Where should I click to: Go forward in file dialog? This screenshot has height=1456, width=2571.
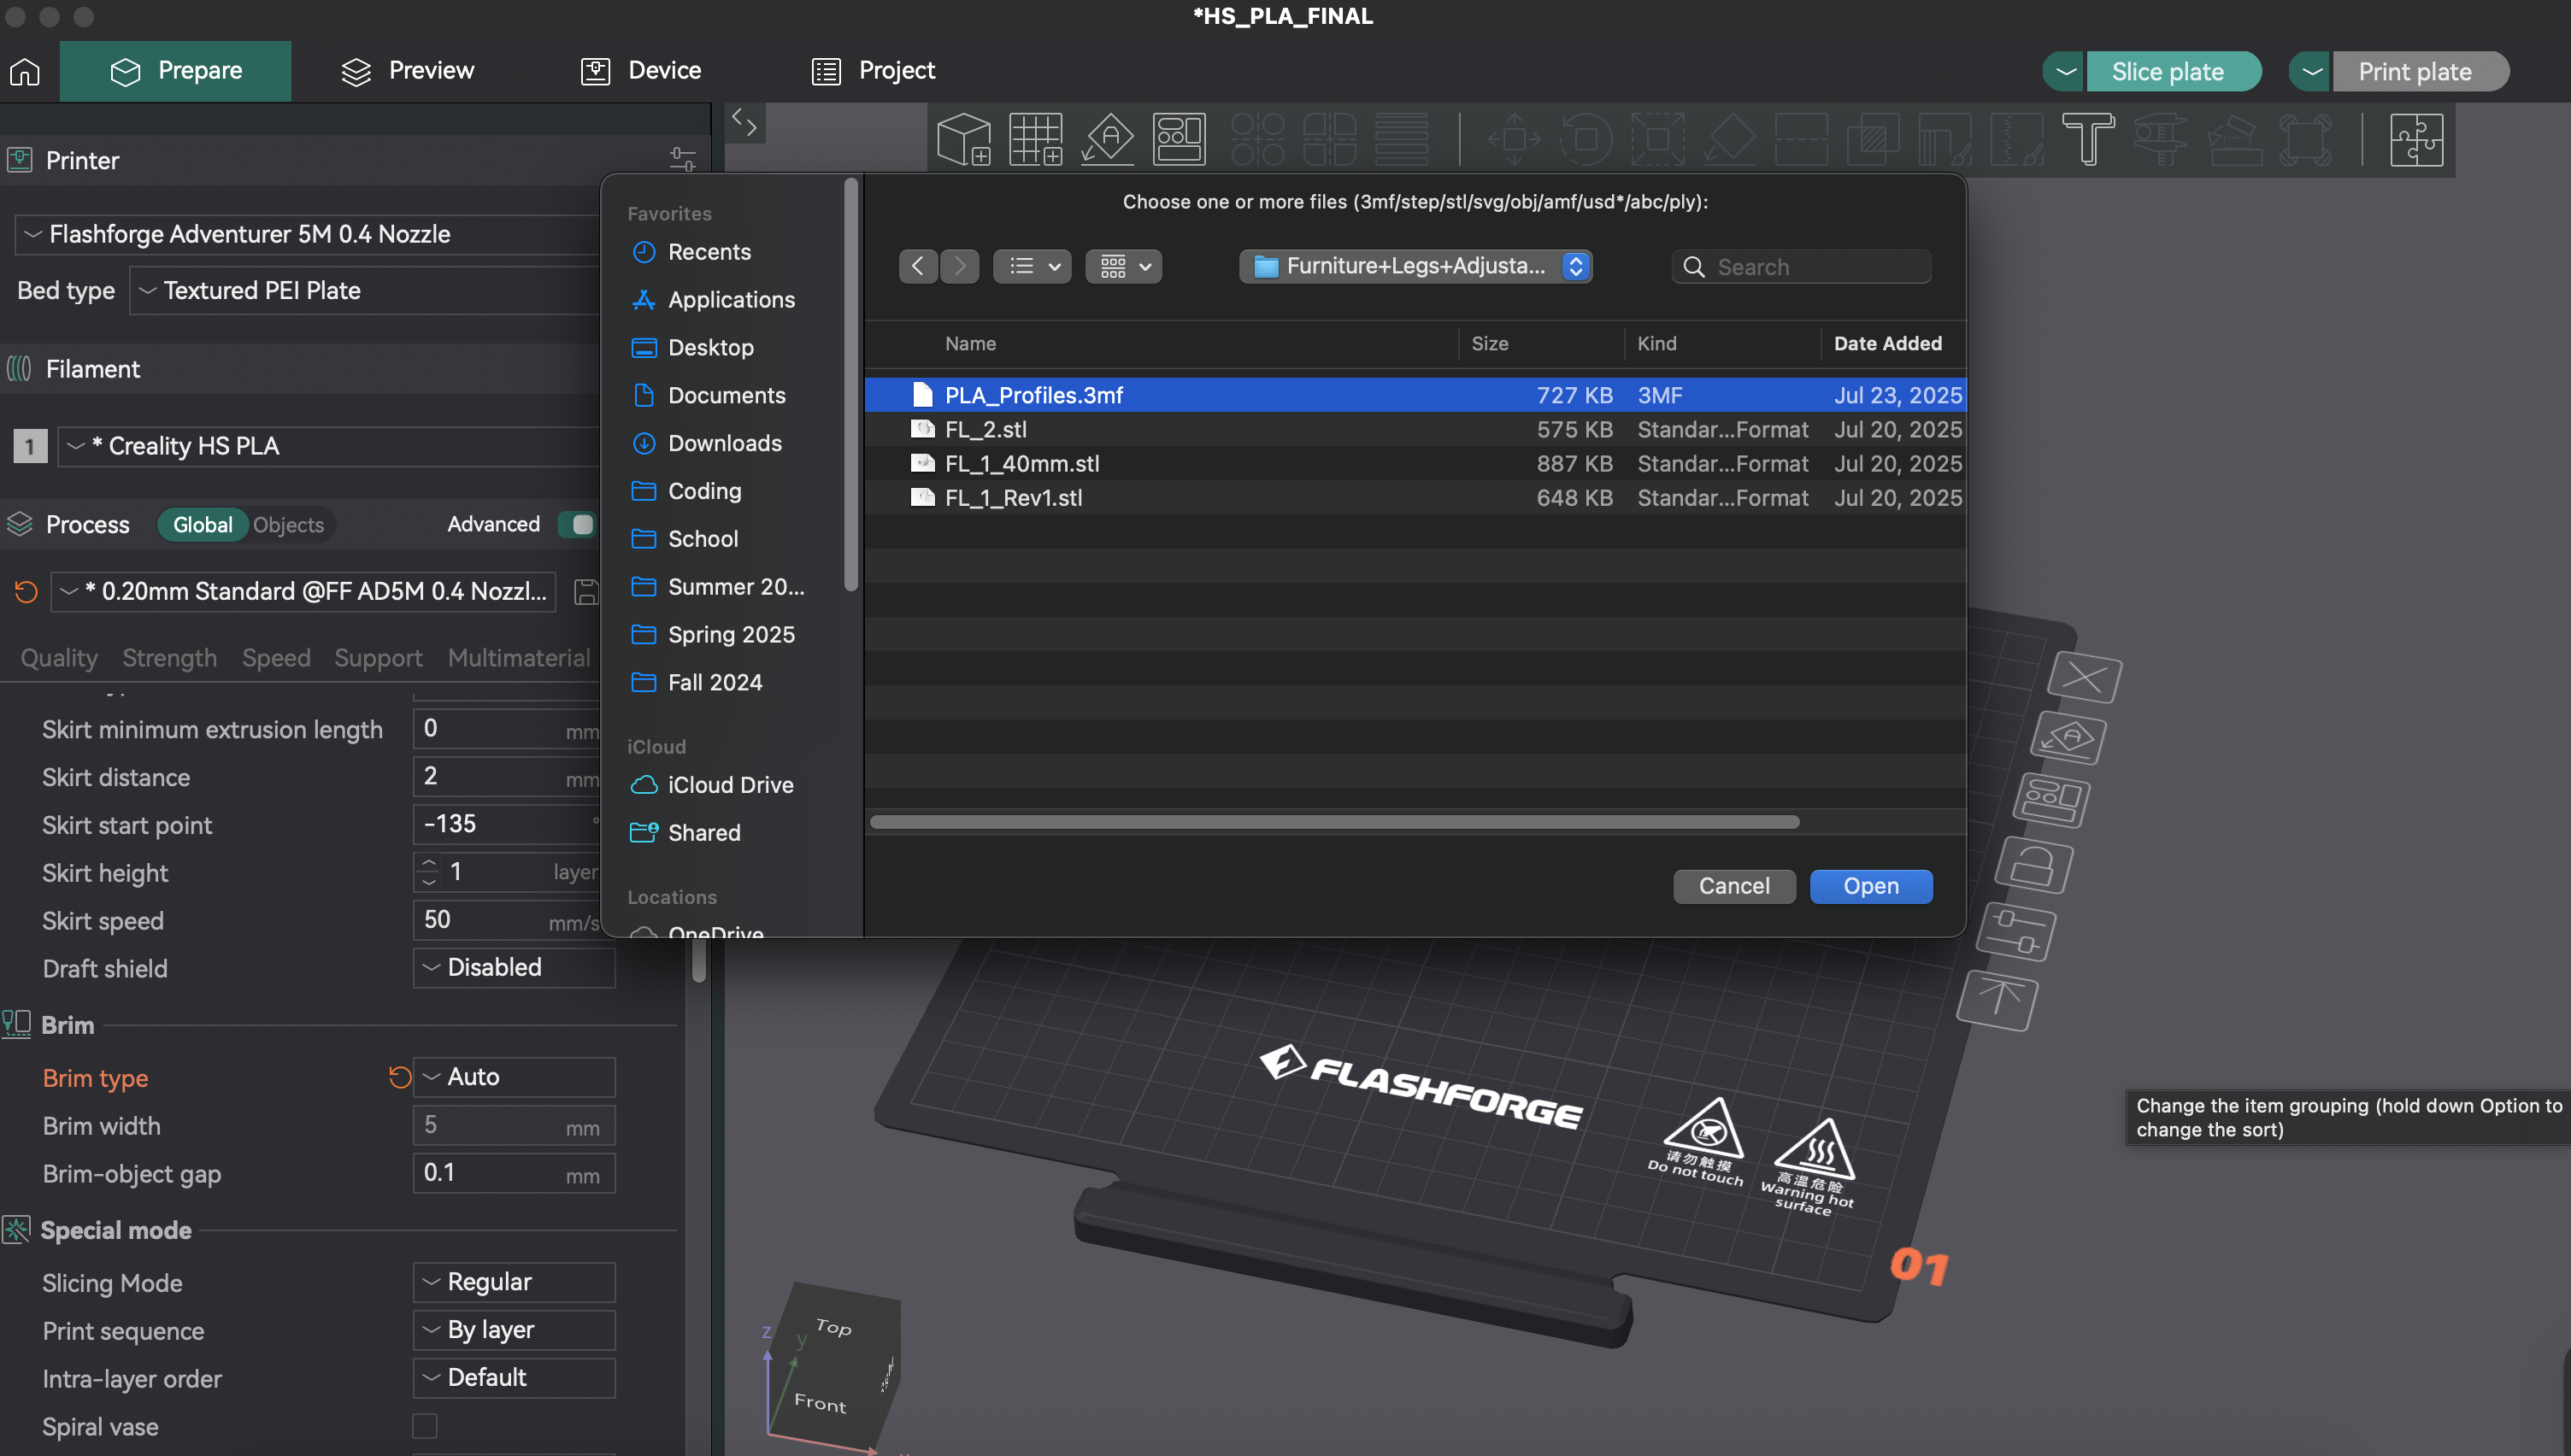[x=960, y=266]
